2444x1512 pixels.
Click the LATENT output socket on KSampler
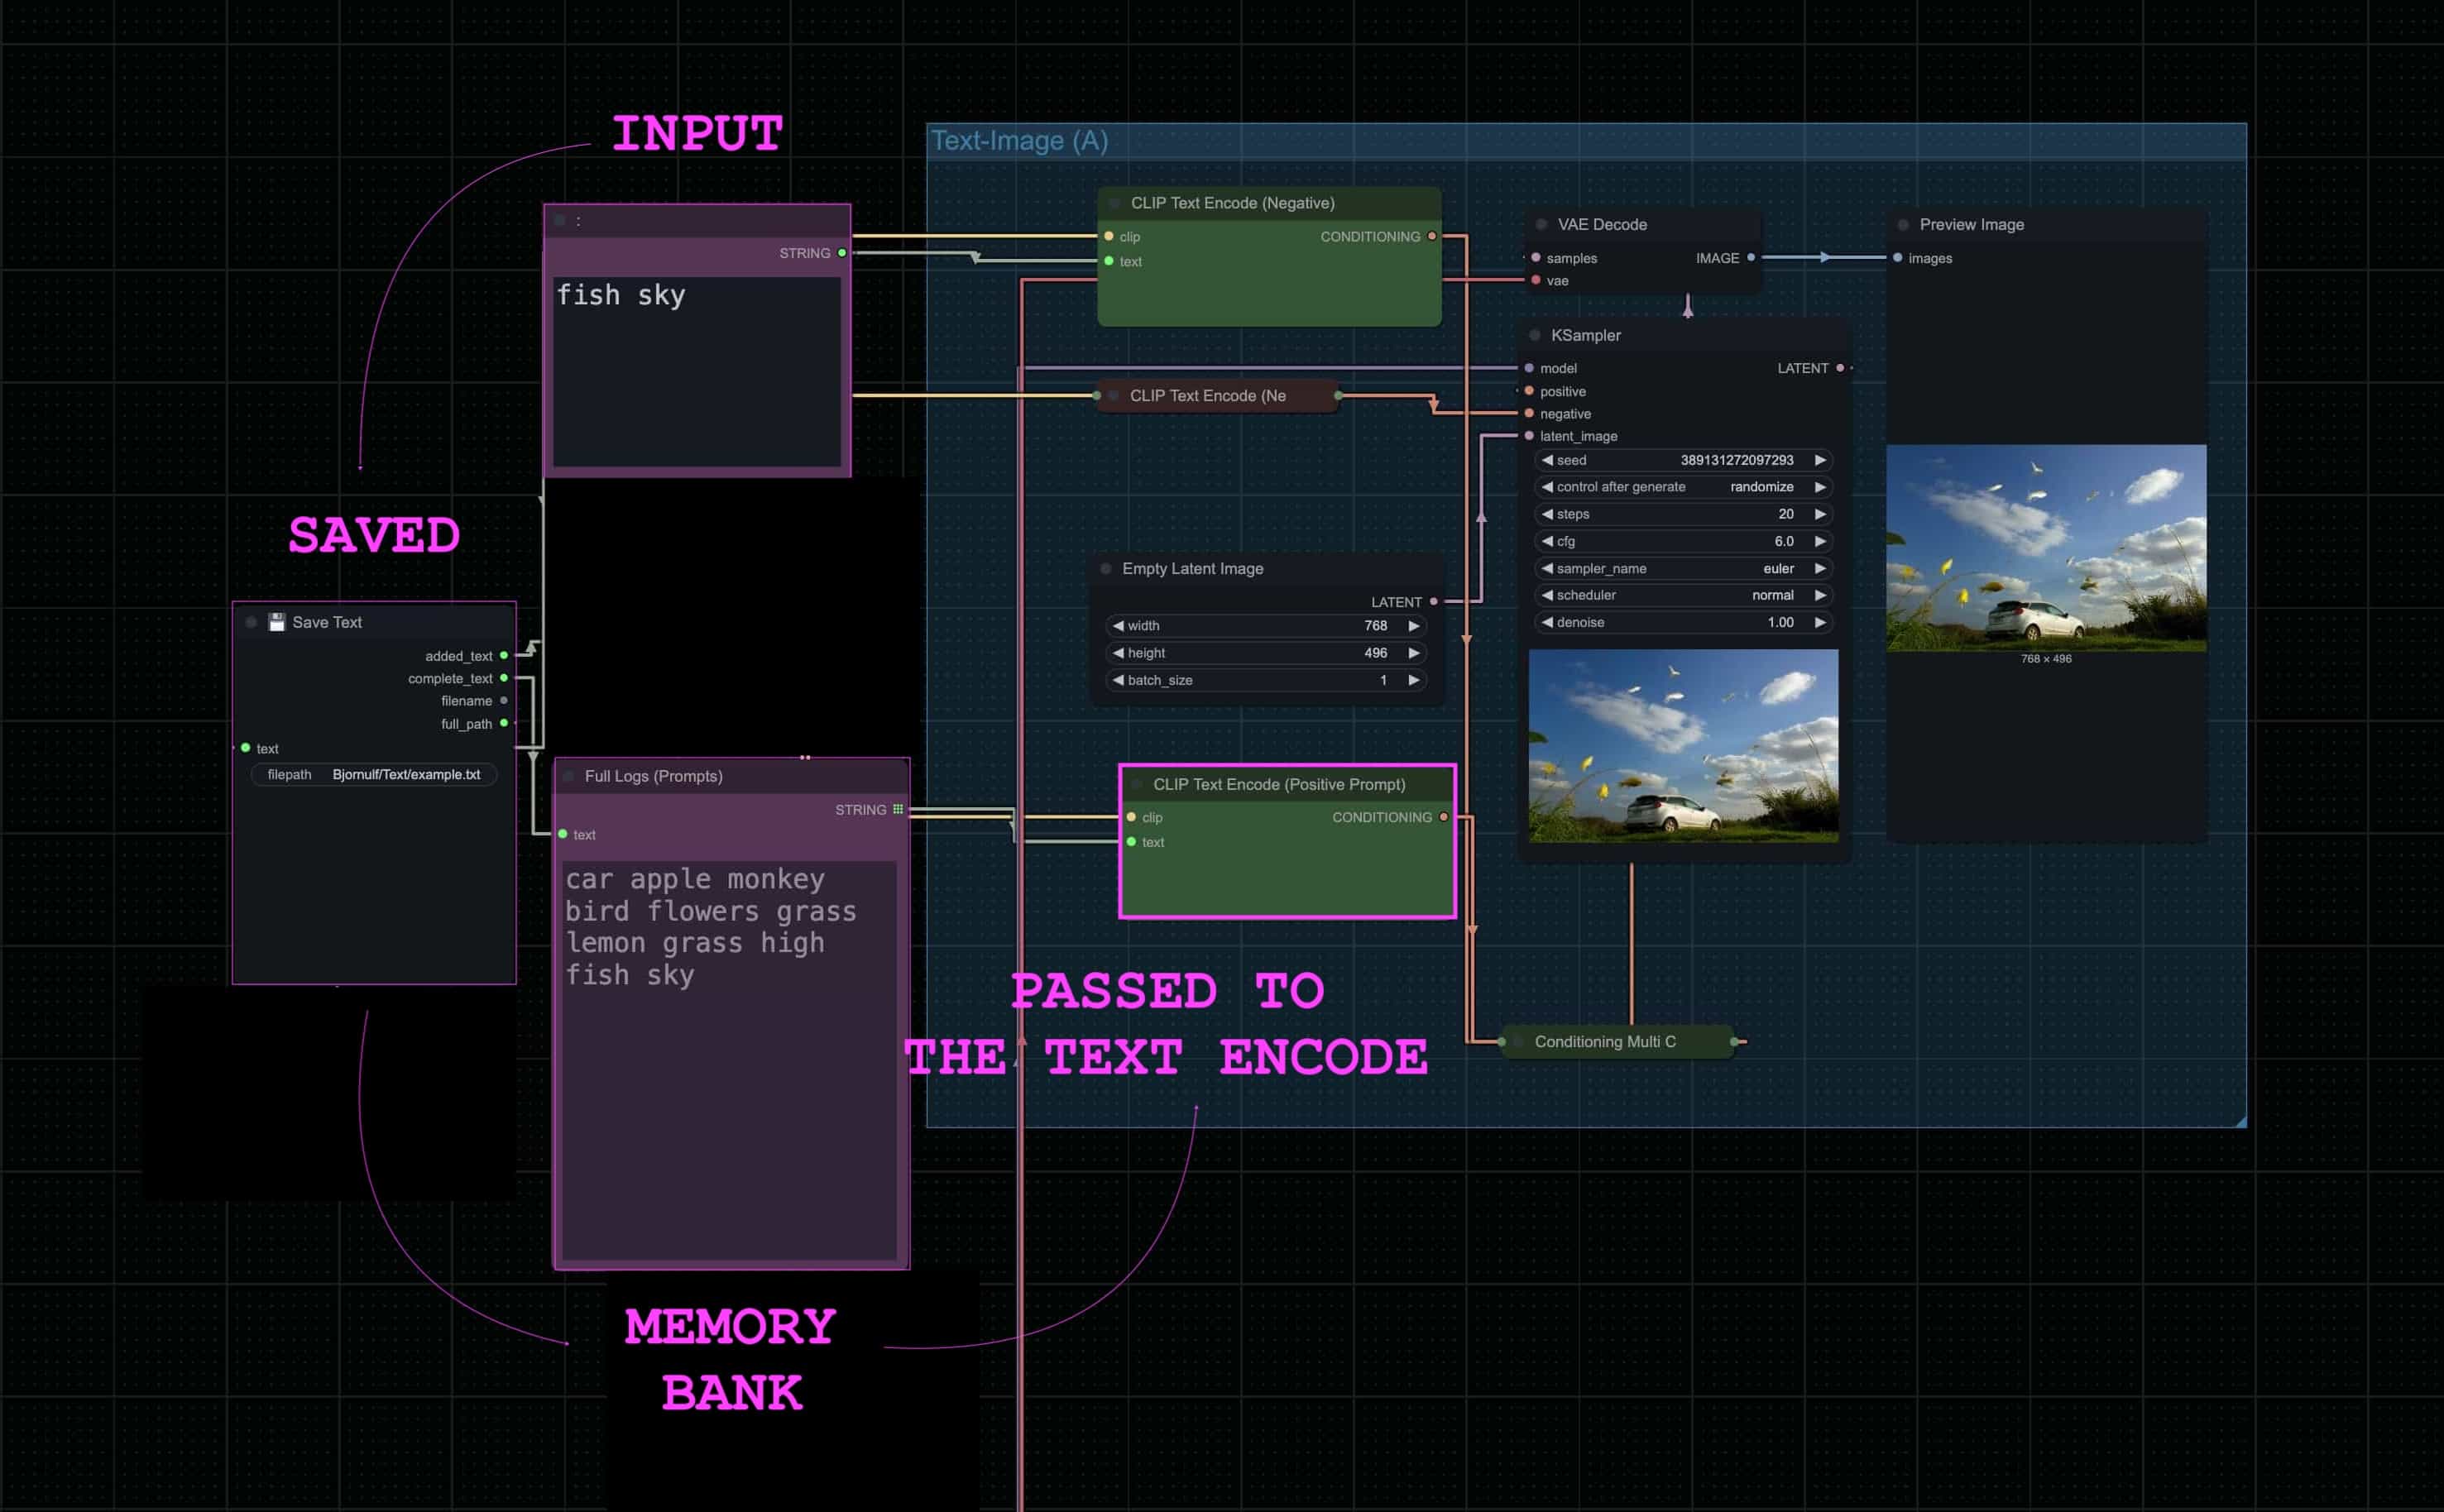pos(1840,368)
